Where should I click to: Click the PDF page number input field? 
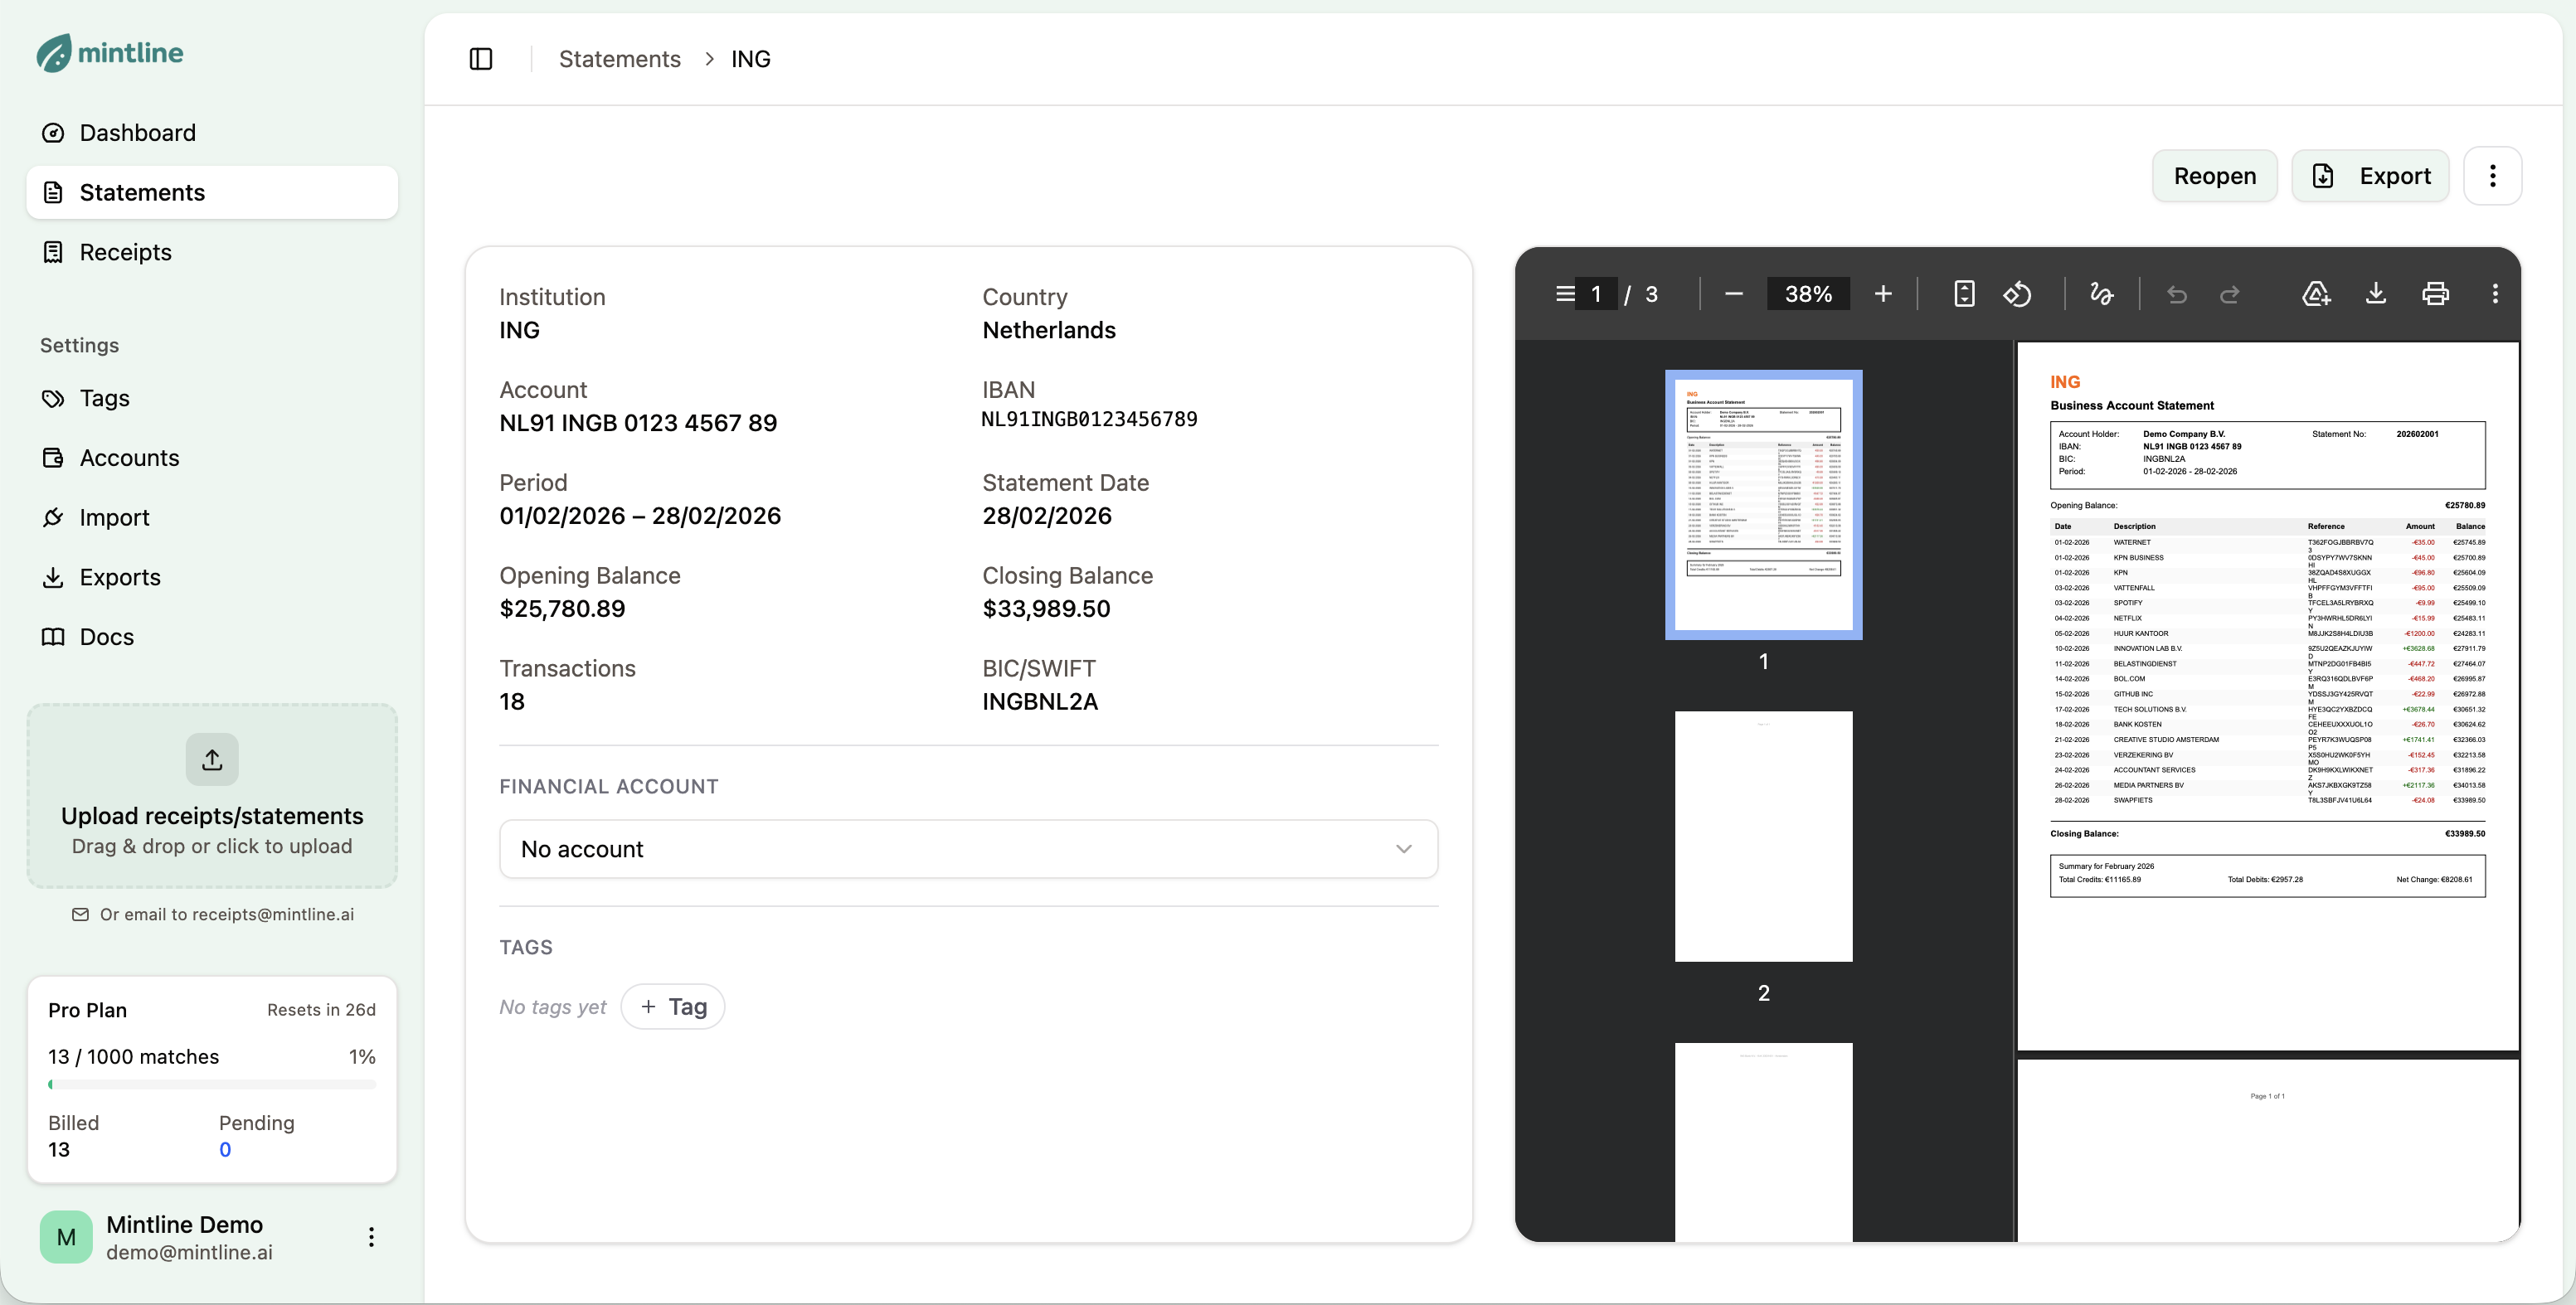pos(1596,294)
